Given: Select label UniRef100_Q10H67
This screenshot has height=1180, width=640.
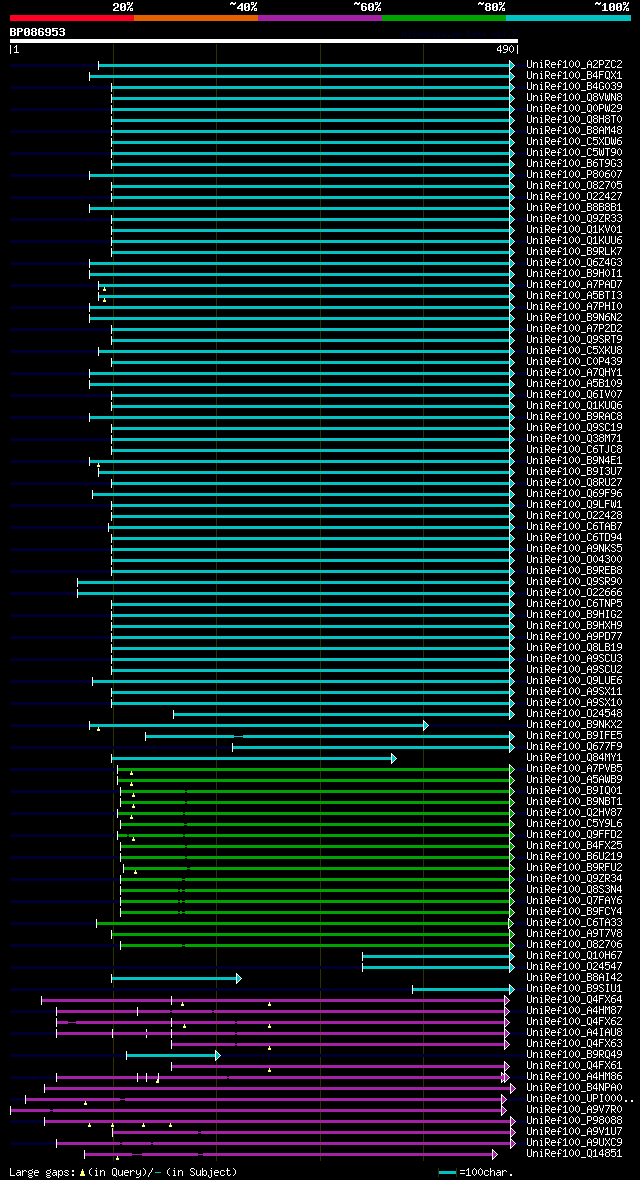Looking at the screenshot, I should point(574,956).
